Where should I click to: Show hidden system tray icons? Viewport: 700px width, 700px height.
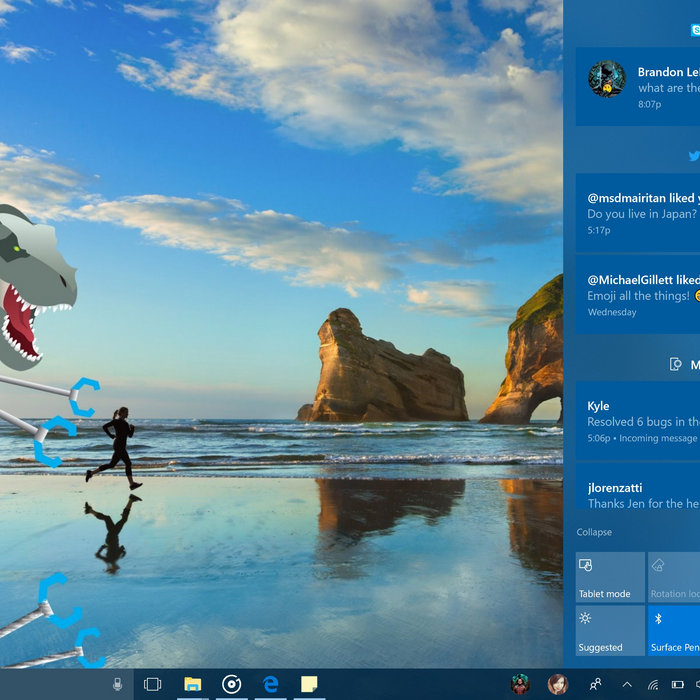pyautogui.click(x=627, y=685)
